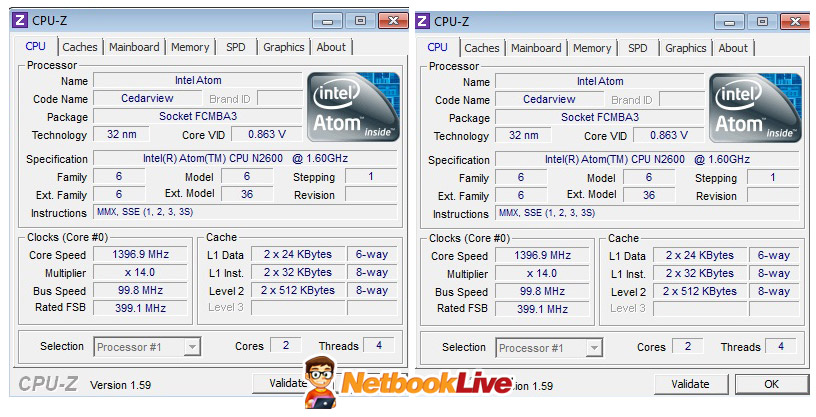Image resolution: width=816 pixels, height=417 pixels.
Task: Click Multiplier 'x 14.0' in left window
Action: pyautogui.click(x=141, y=272)
